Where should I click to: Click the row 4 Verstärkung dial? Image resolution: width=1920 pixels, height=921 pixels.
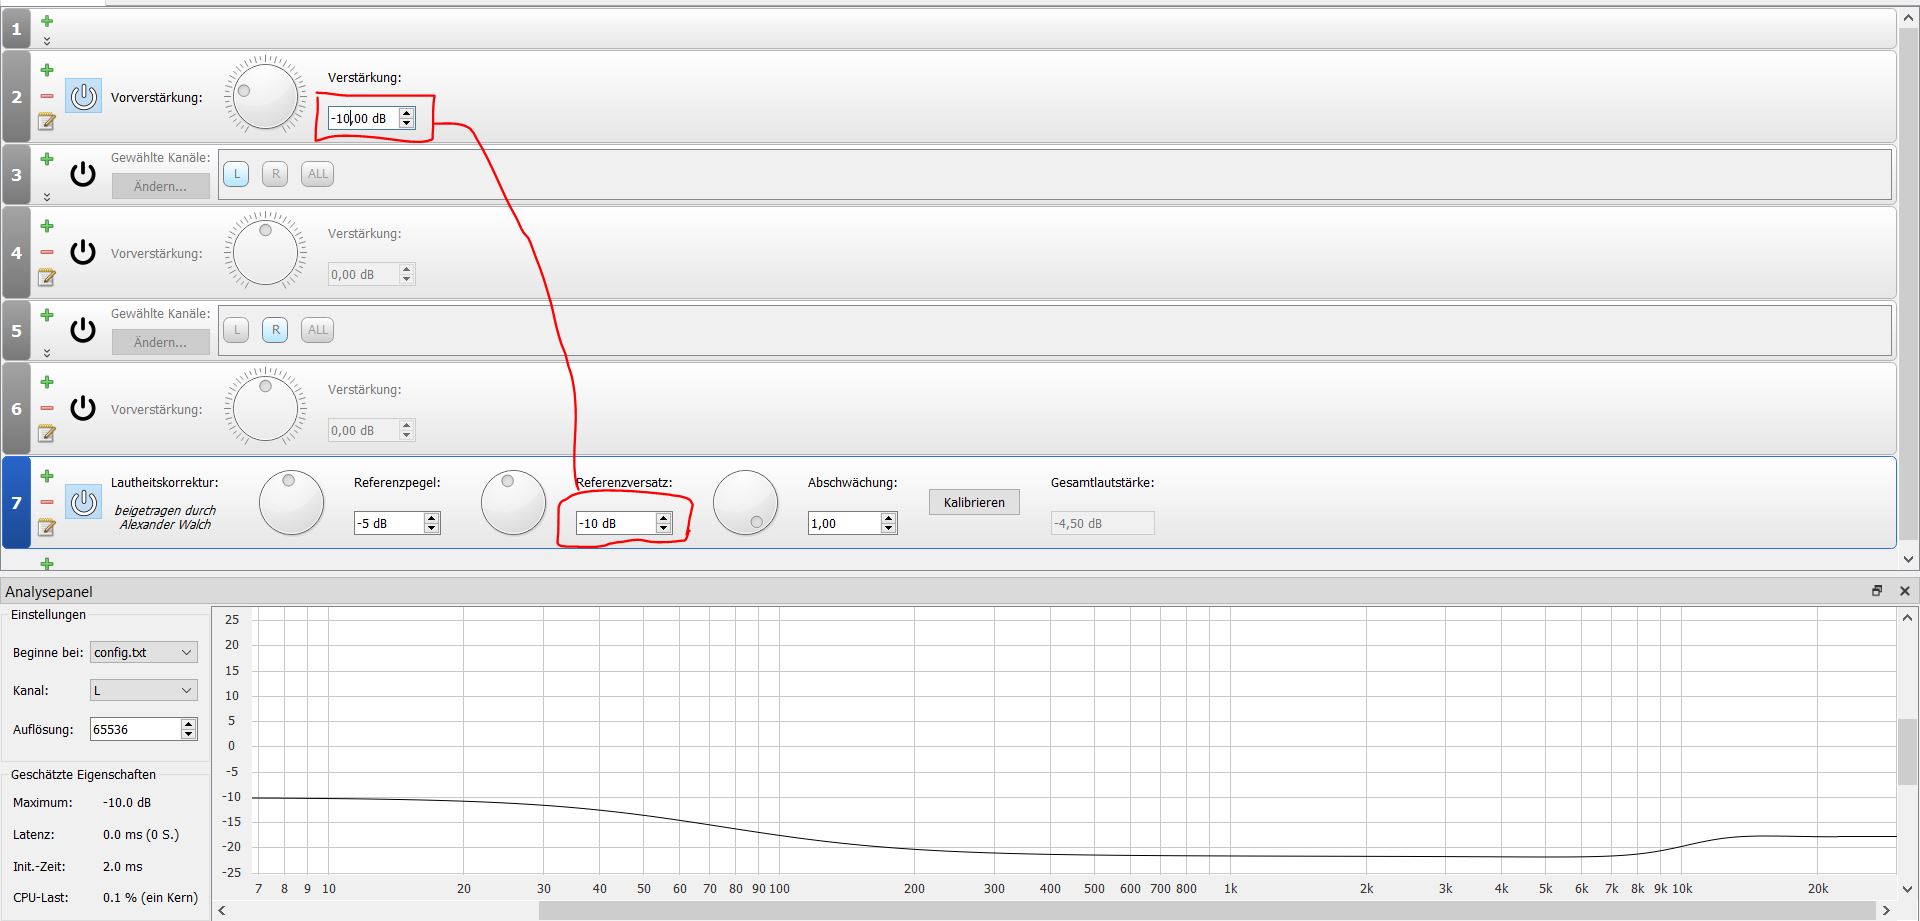pyautogui.click(x=265, y=252)
